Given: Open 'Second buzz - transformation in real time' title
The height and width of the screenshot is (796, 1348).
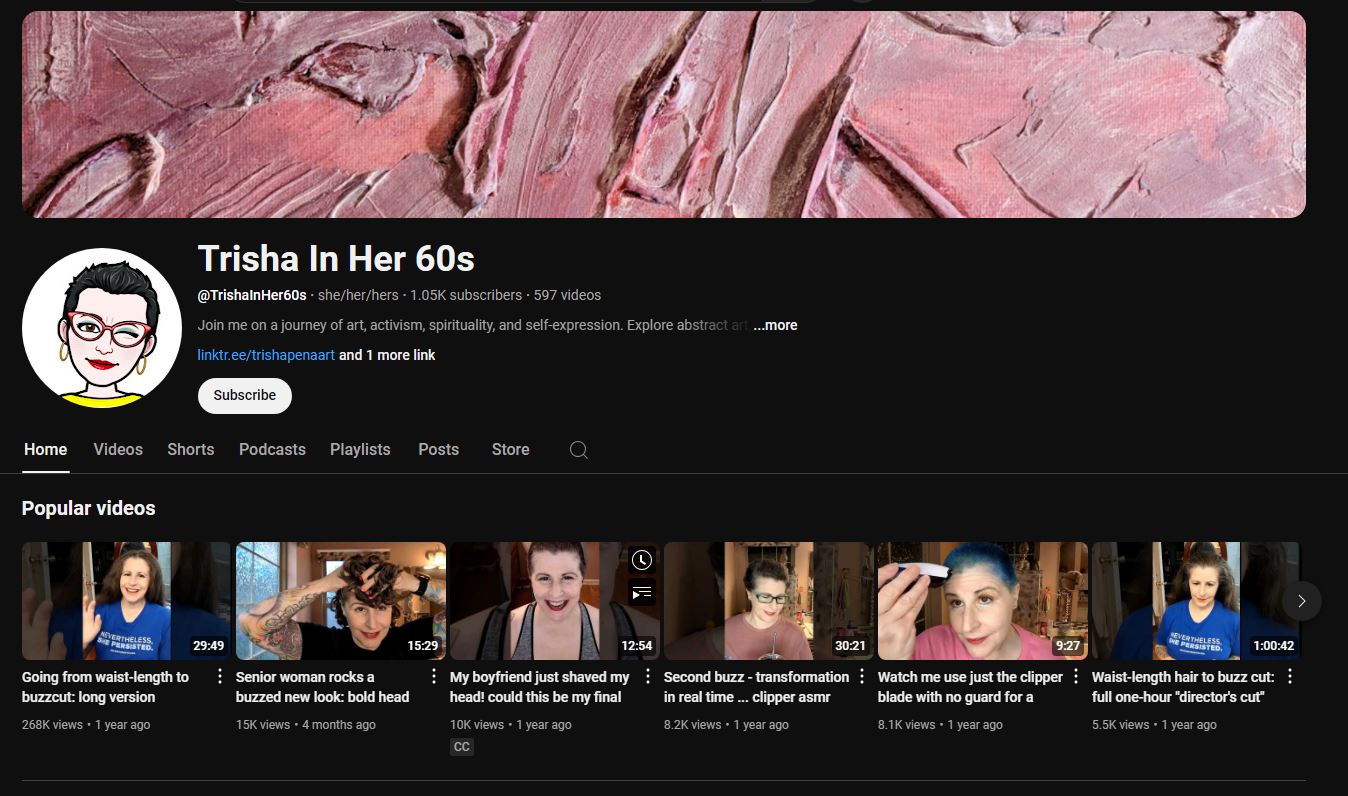Looking at the screenshot, I should point(756,687).
